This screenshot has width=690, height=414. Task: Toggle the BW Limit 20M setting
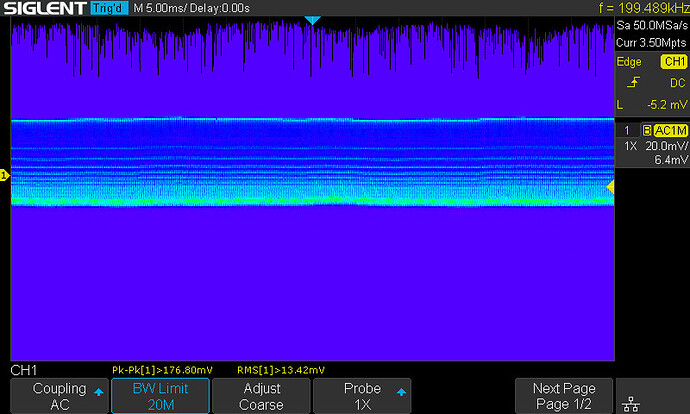[x=161, y=396]
